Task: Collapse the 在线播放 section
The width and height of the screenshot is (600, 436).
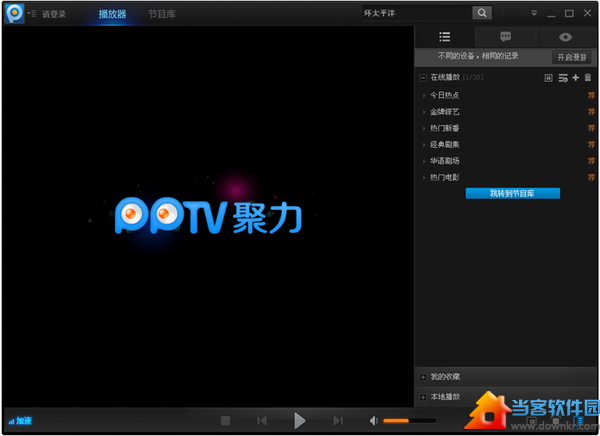Action: pyautogui.click(x=423, y=78)
